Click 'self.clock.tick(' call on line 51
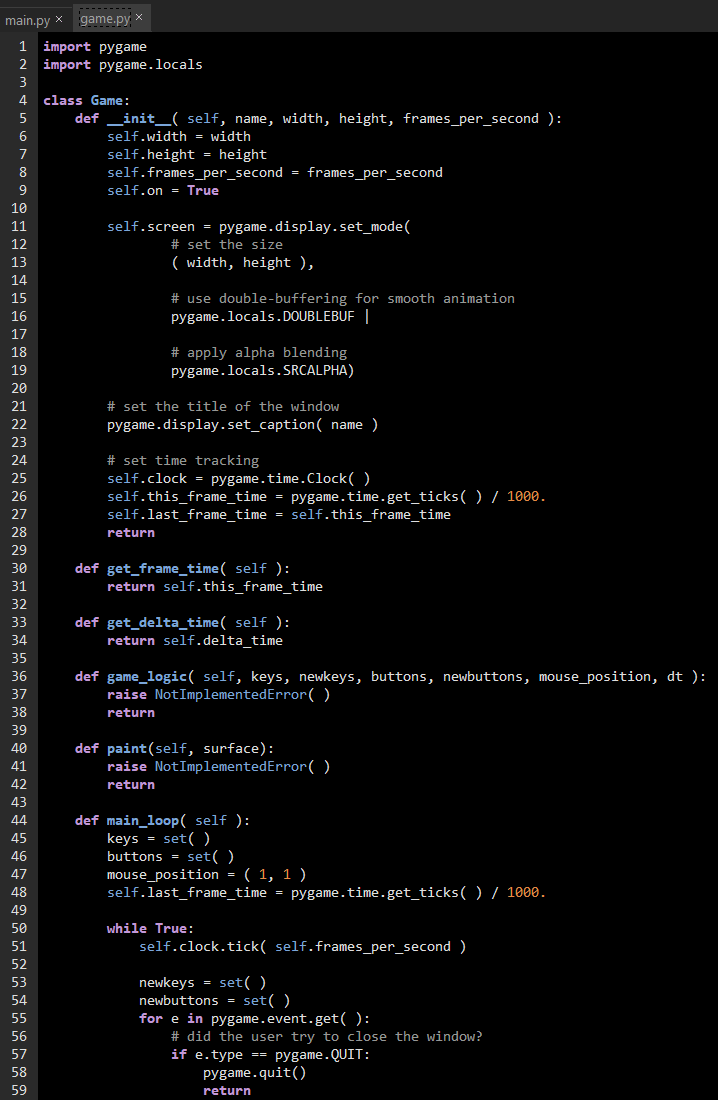 coord(203,946)
